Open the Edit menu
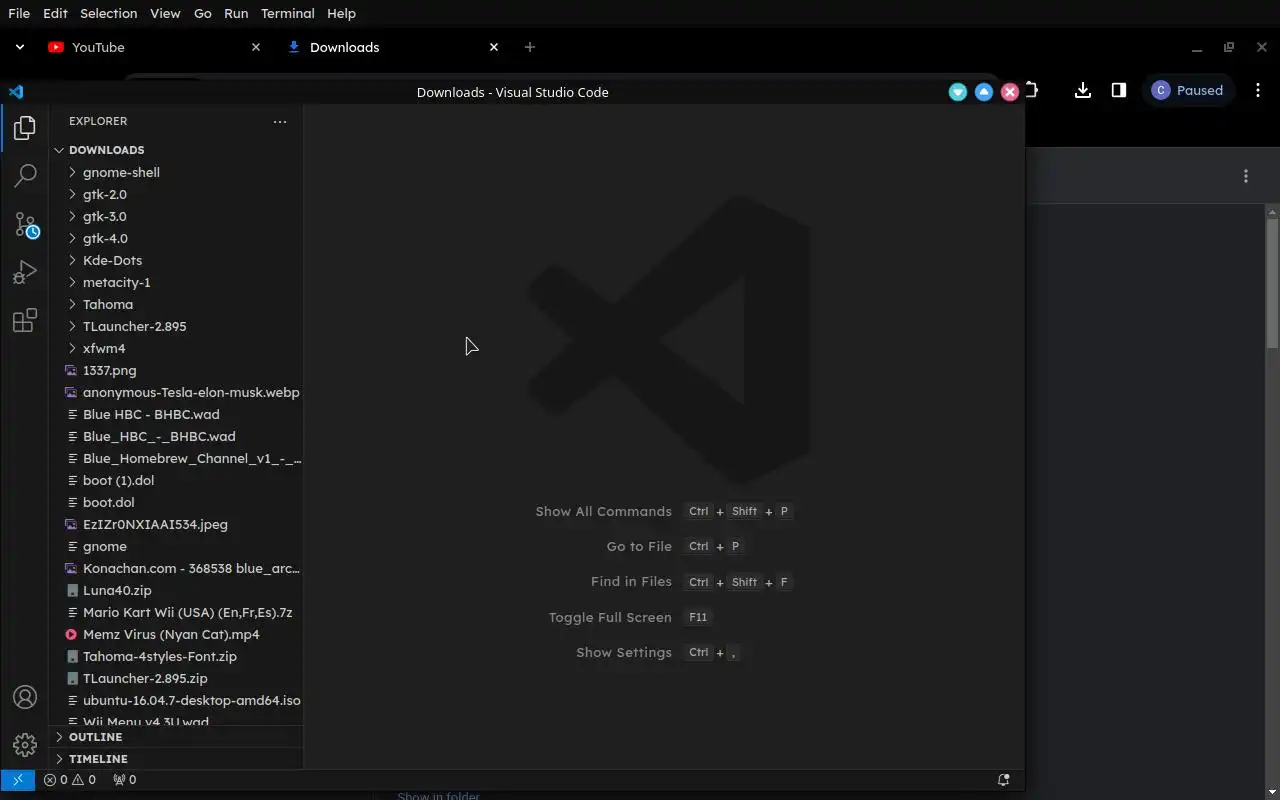The height and width of the screenshot is (800, 1280). [x=55, y=13]
